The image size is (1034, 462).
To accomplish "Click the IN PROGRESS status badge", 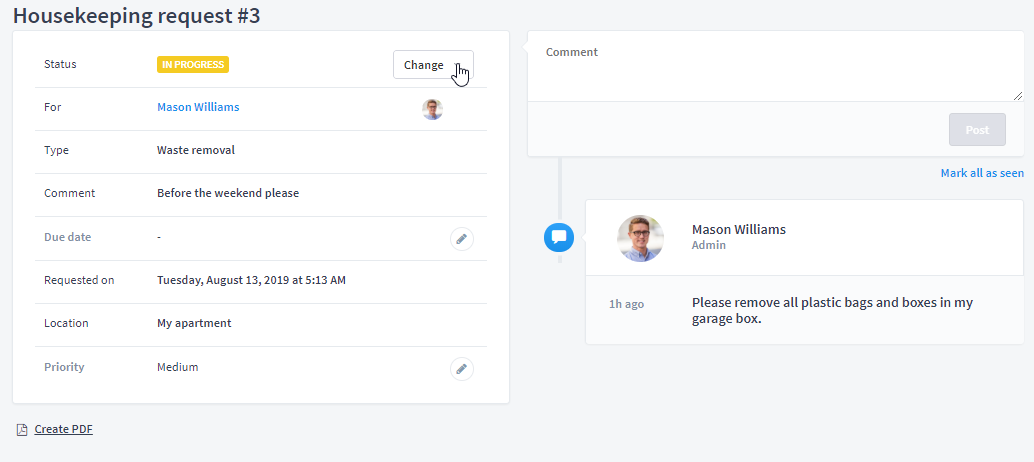I will coord(193,65).
